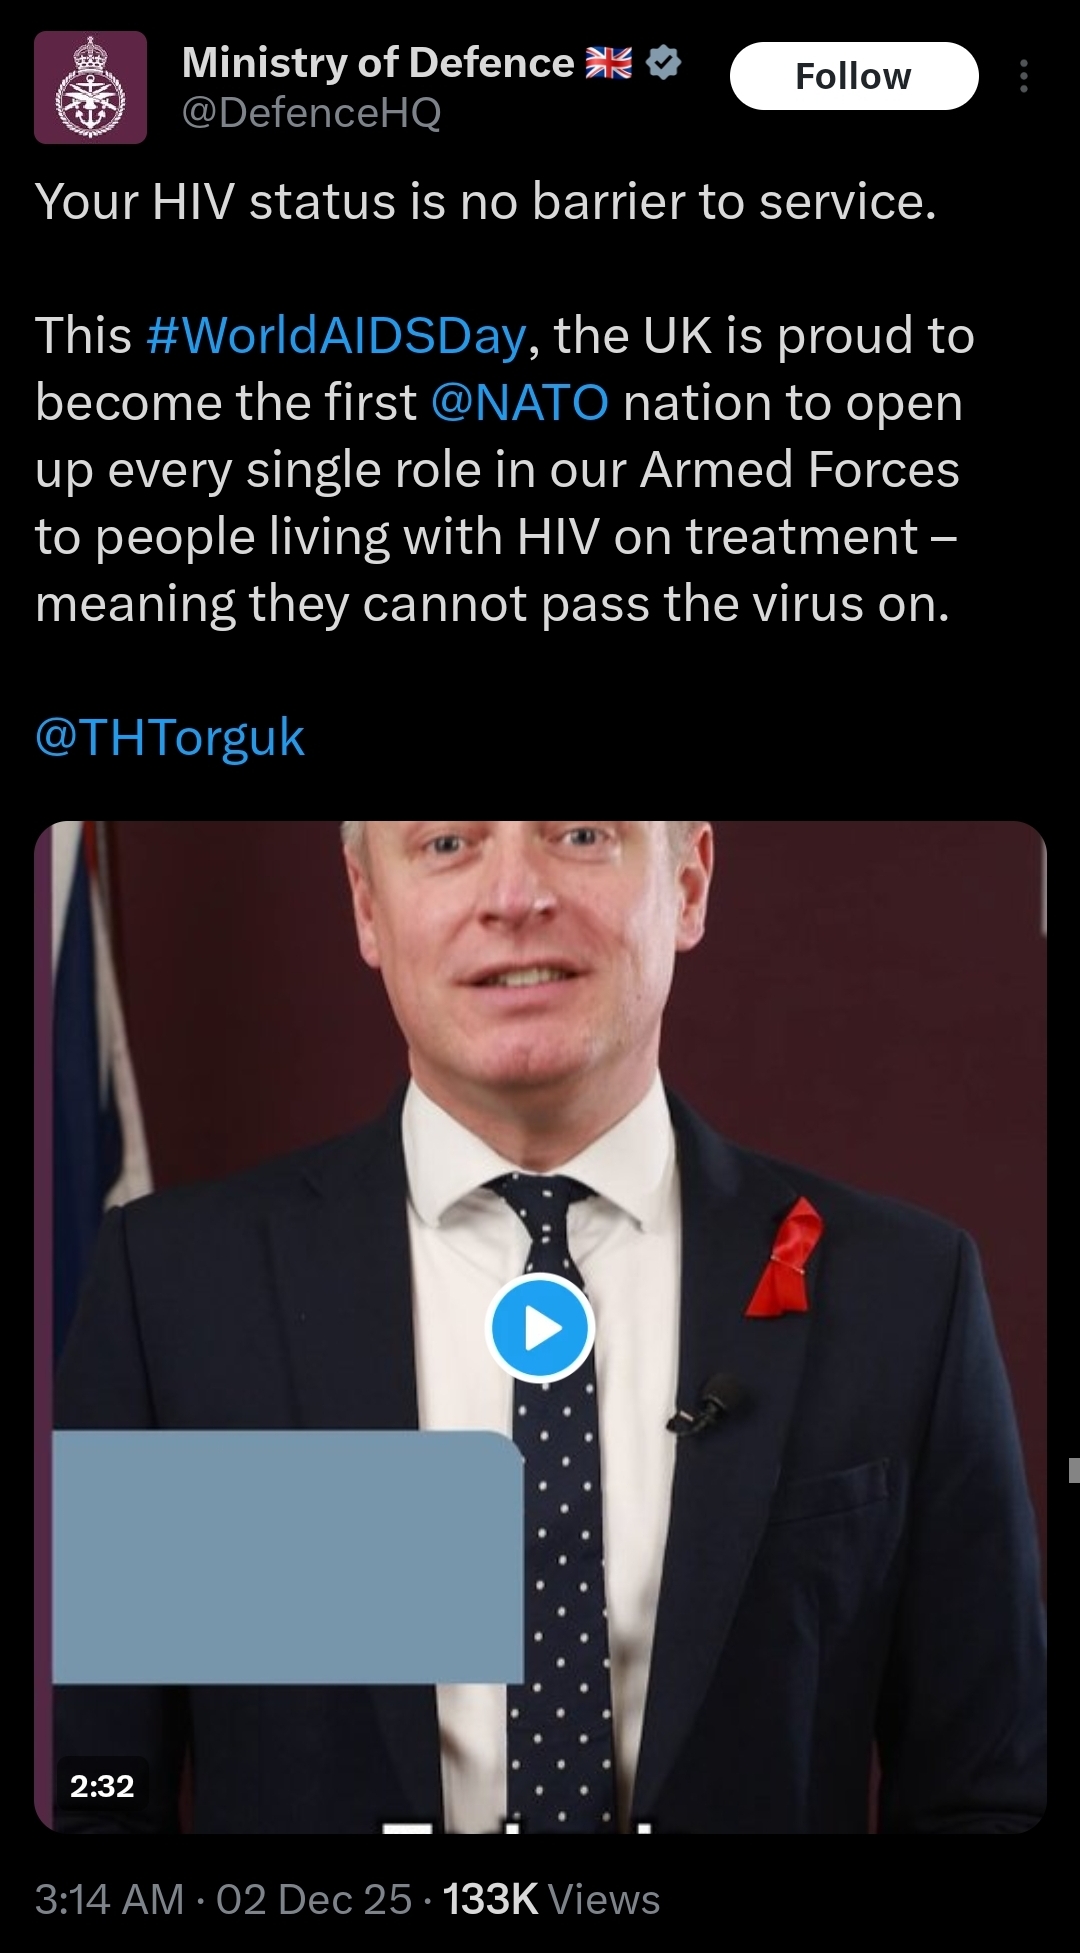Follow the Ministry of Defence account
1080x1953 pixels.
point(854,76)
